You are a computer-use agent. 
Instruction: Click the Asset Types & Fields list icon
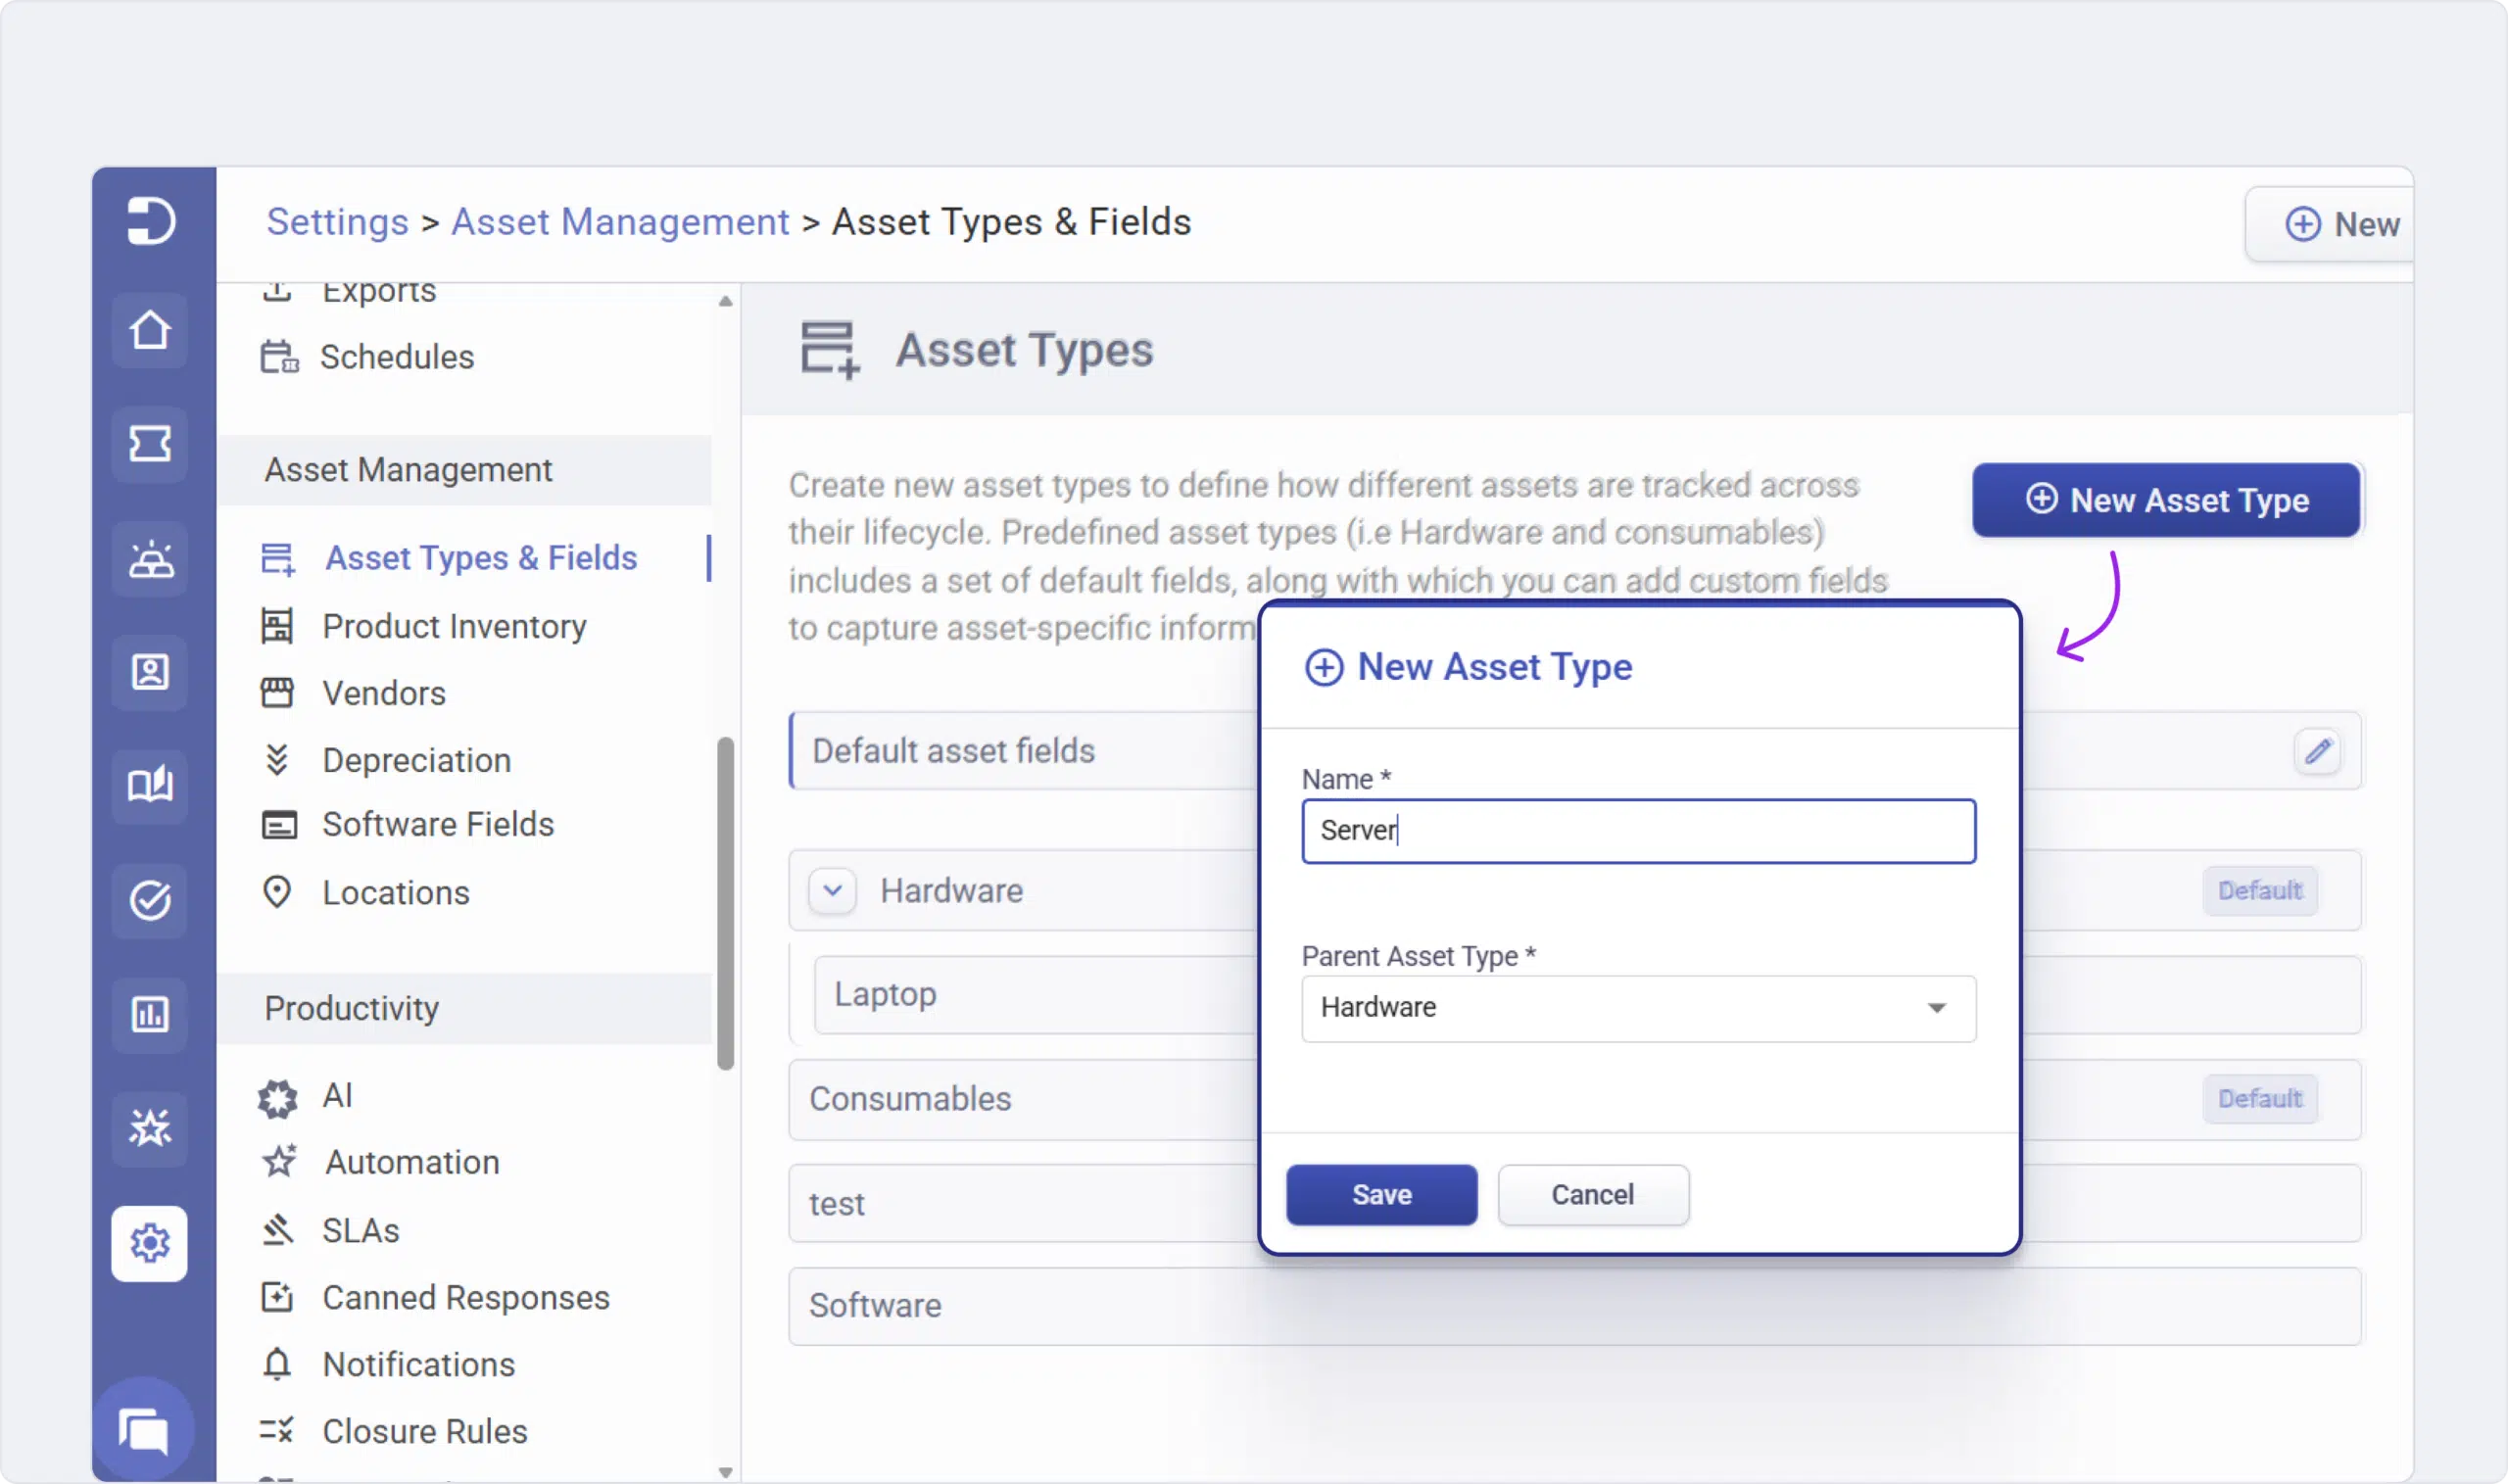pos(278,559)
